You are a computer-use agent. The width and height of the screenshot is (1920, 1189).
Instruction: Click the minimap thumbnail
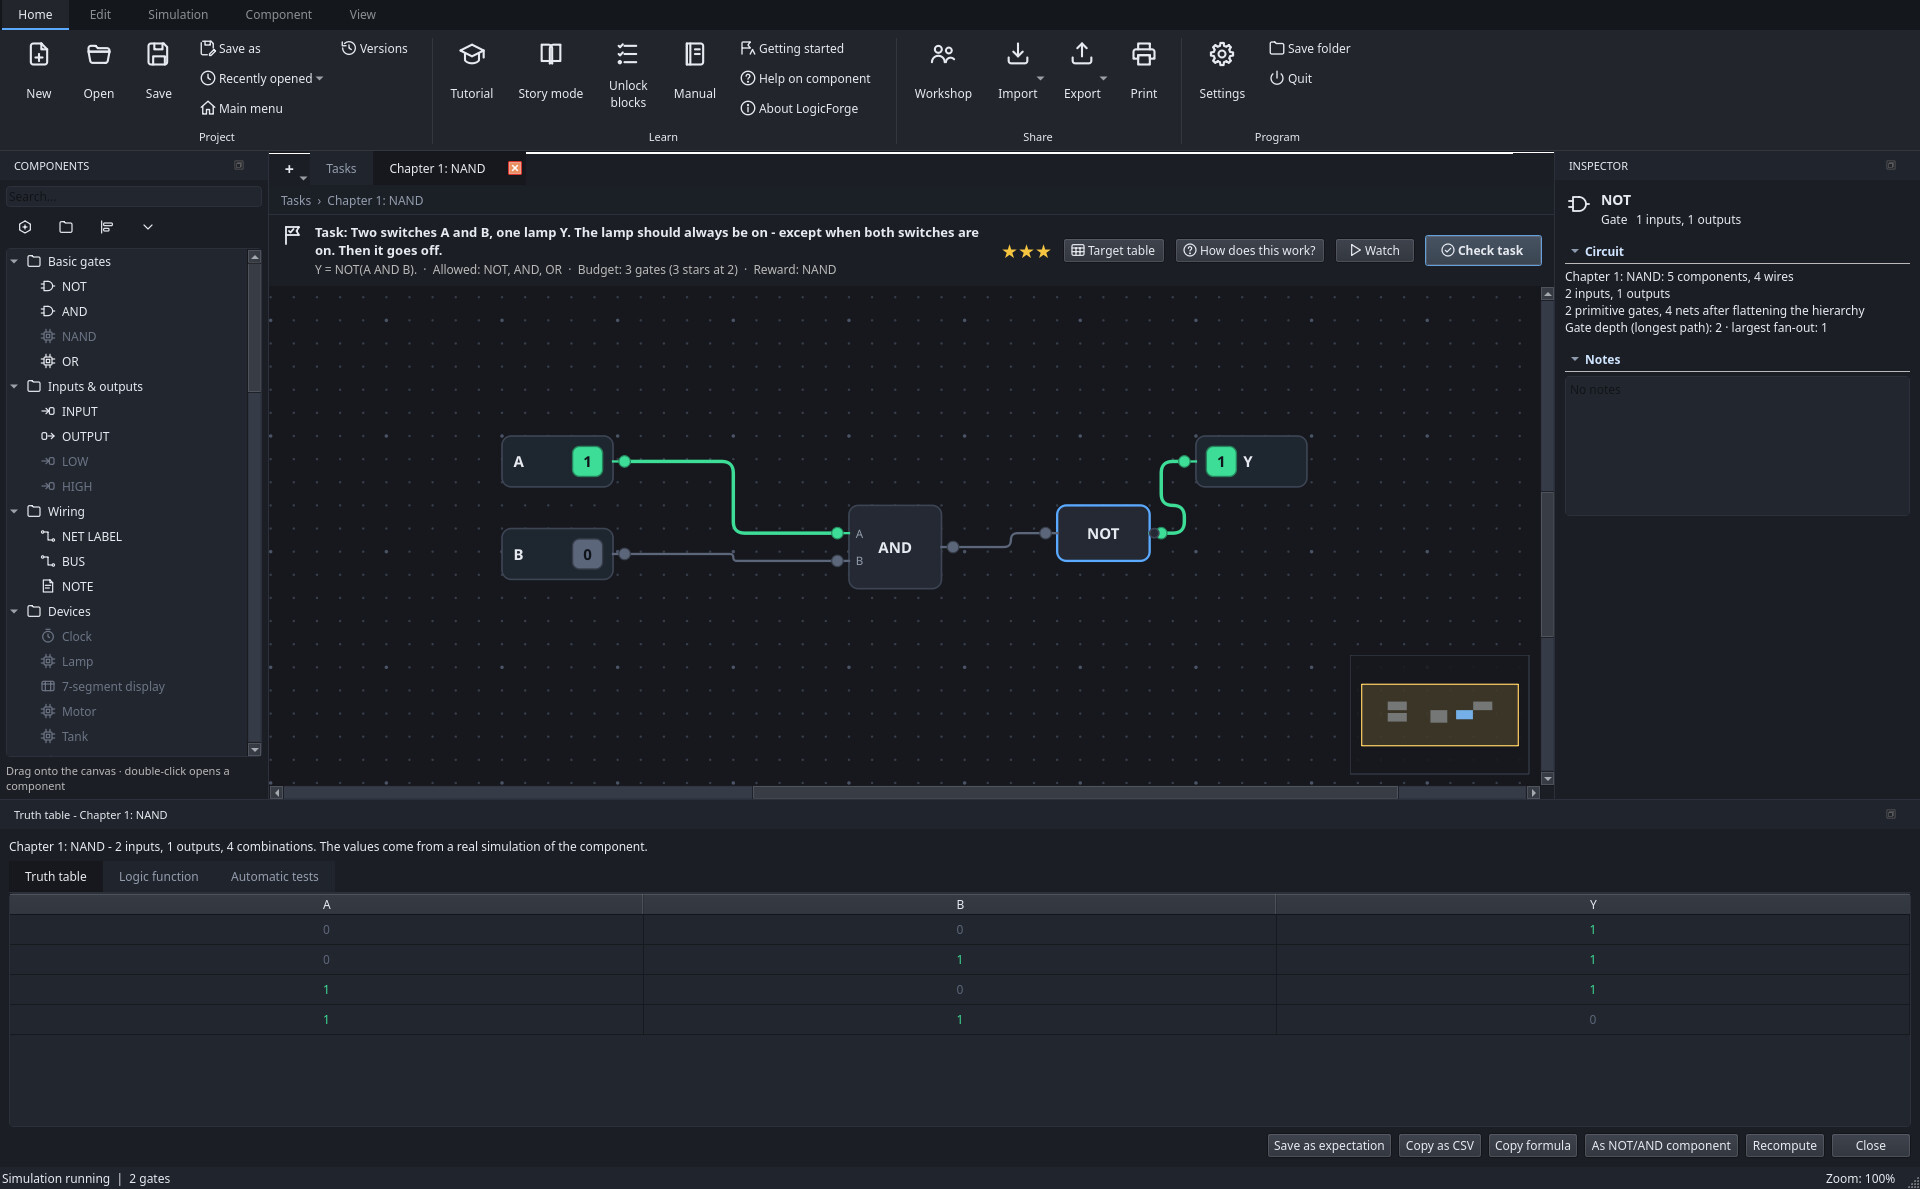[x=1439, y=714]
